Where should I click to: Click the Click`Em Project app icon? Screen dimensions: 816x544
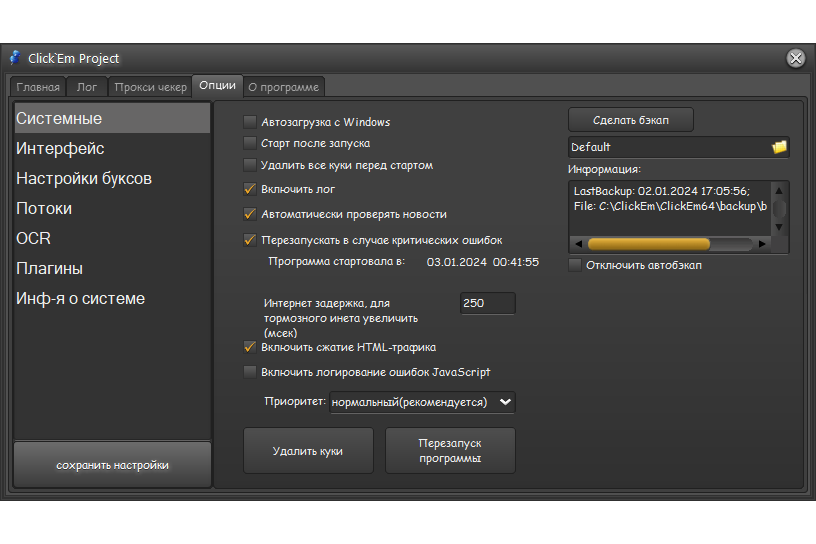tap(16, 58)
